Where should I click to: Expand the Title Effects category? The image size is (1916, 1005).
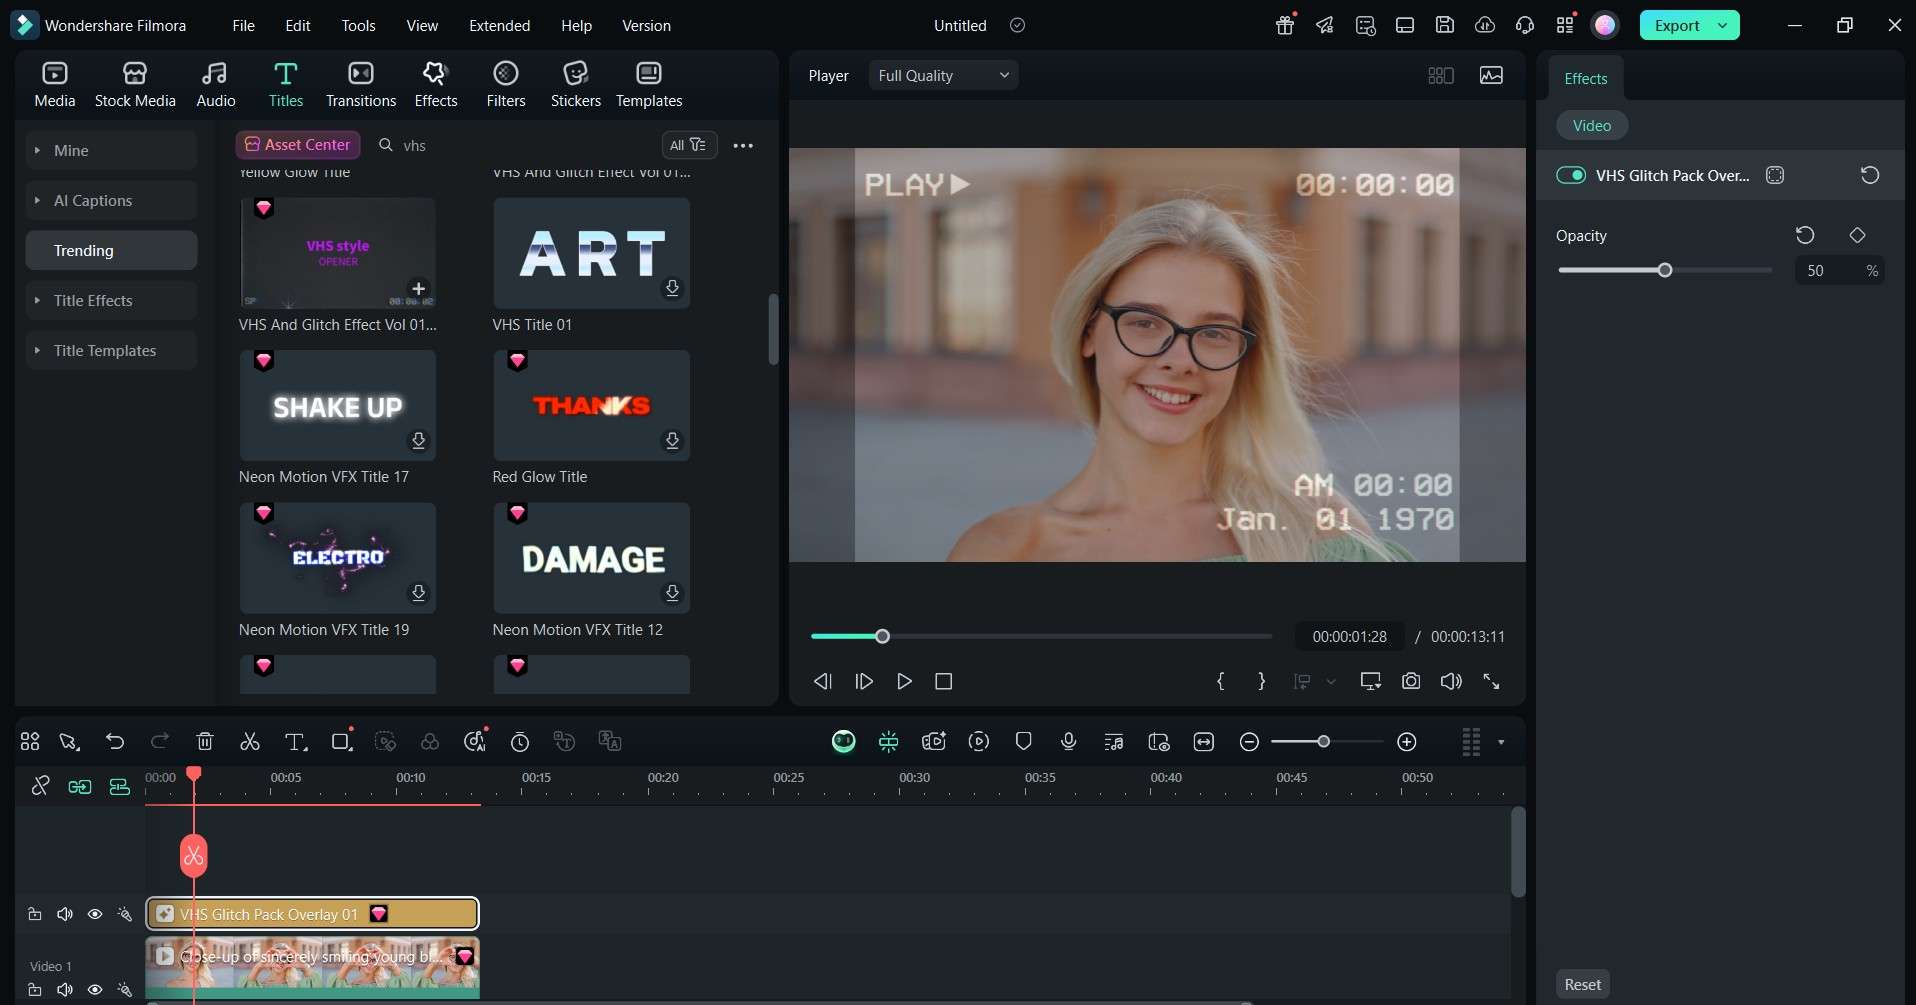click(111, 300)
